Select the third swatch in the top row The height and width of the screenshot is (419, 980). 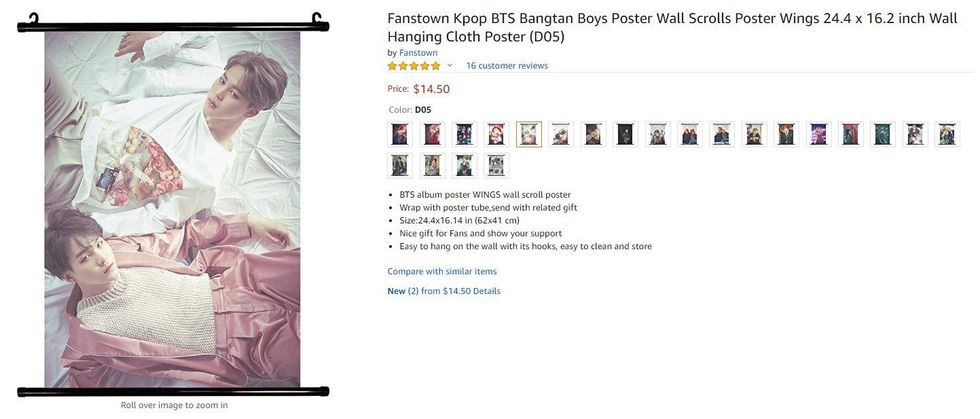point(464,134)
